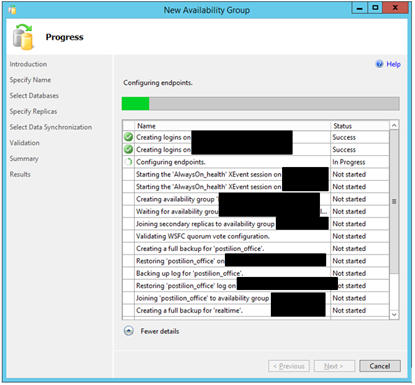The height and width of the screenshot is (385, 415).
Task: Click the Help link
Action: pos(393,64)
